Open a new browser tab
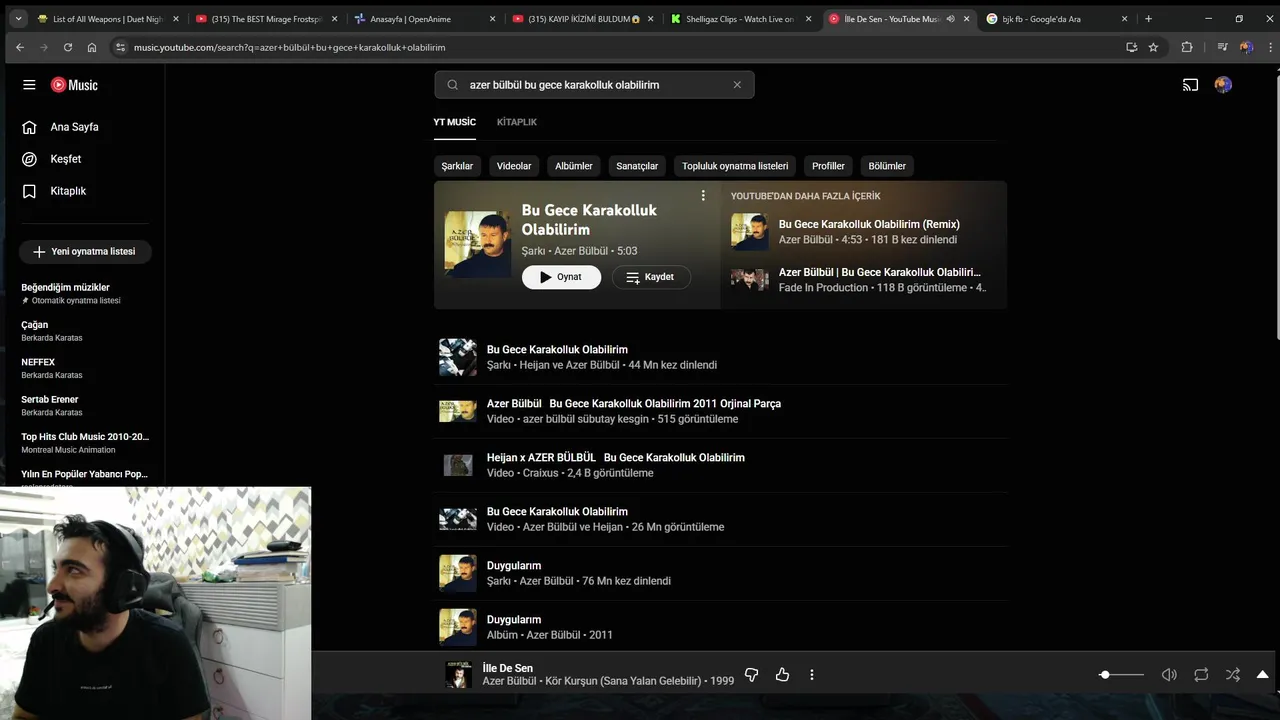 (1148, 19)
